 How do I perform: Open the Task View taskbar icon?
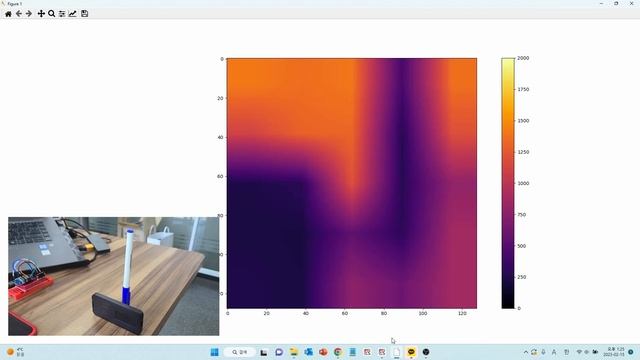click(264, 352)
